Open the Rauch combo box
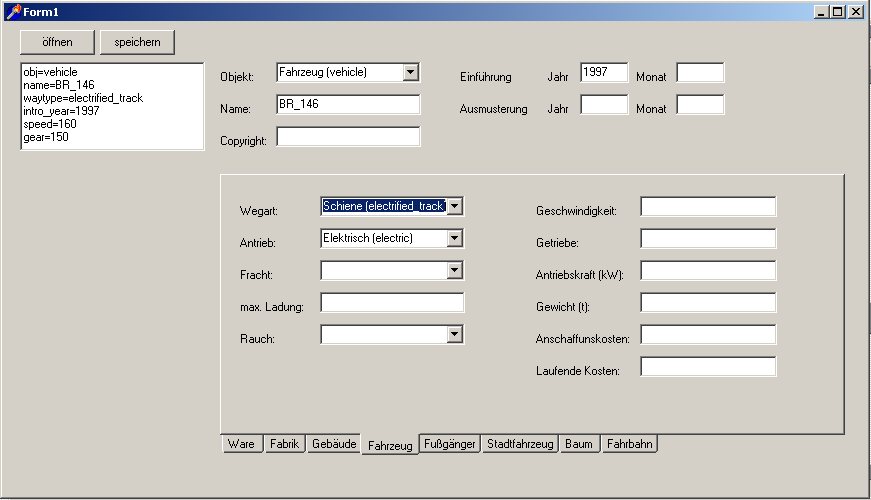This screenshot has height=500, width=871. (x=455, y=334)
